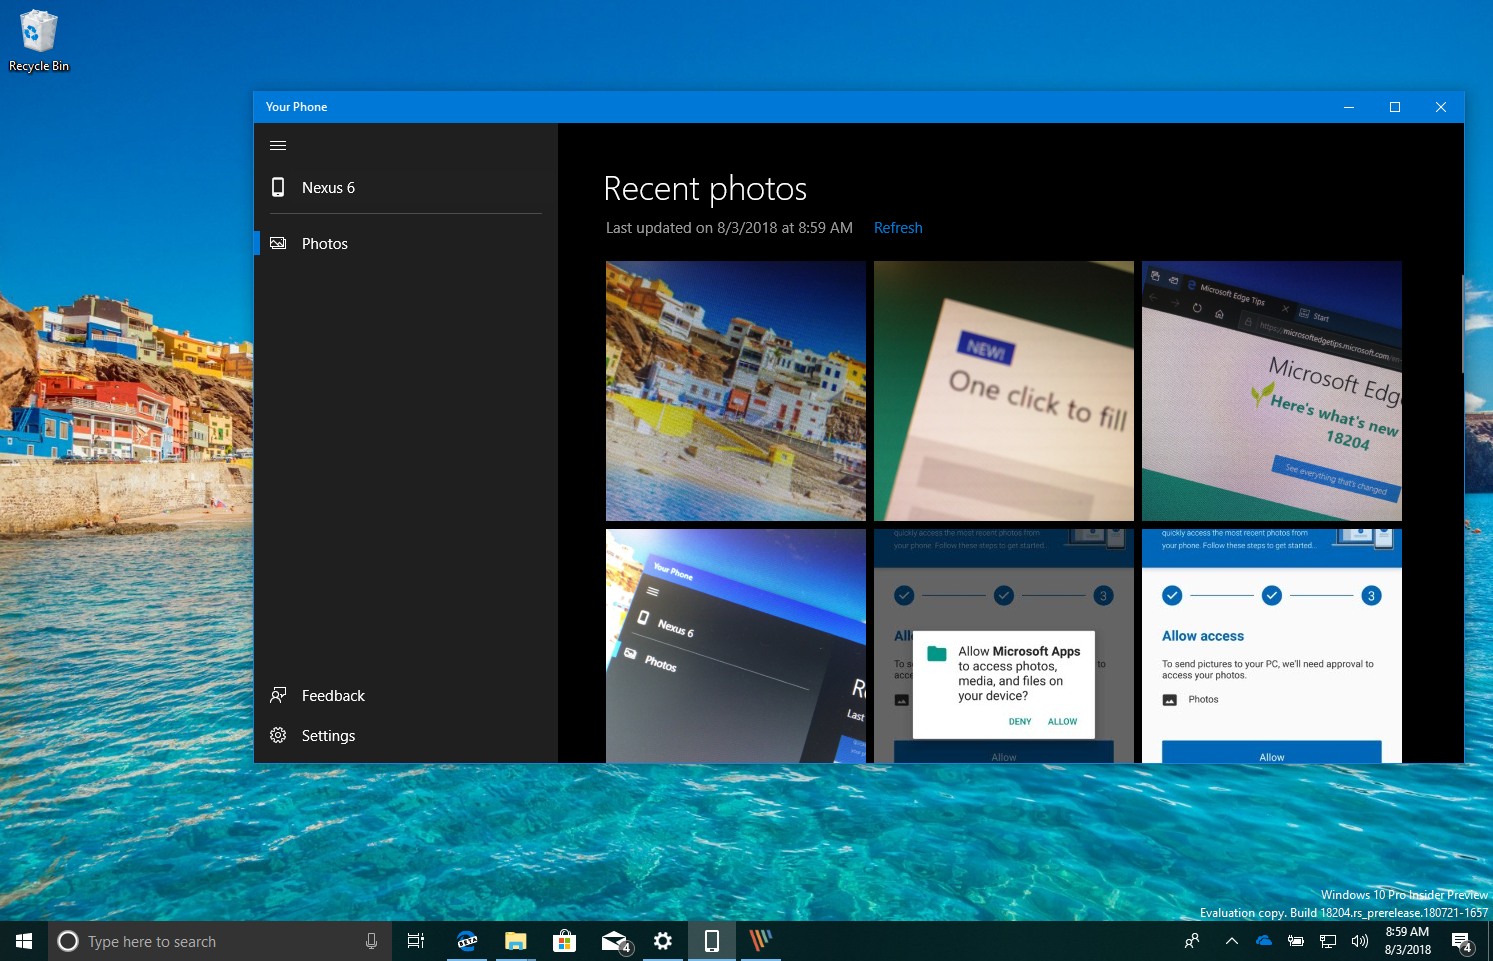This screenshot has height=961, width=1493.
Task: Open the volume control in the system tray
Action: click(x=1359, y=940)
